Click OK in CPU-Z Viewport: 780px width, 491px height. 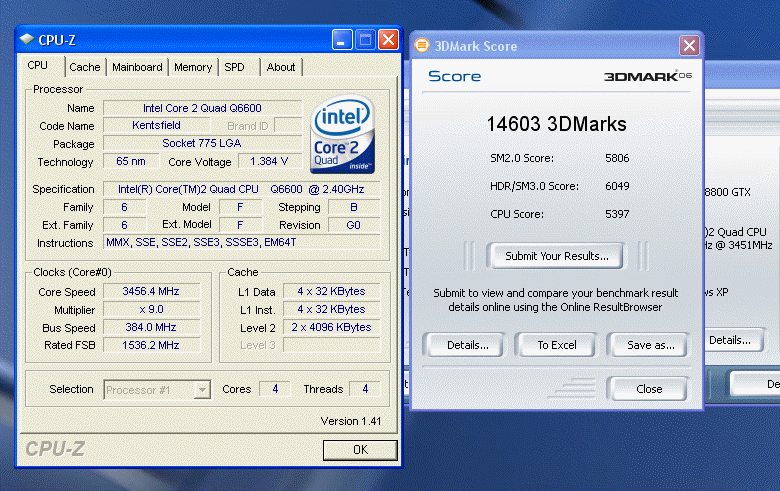(x=360, y=450)
